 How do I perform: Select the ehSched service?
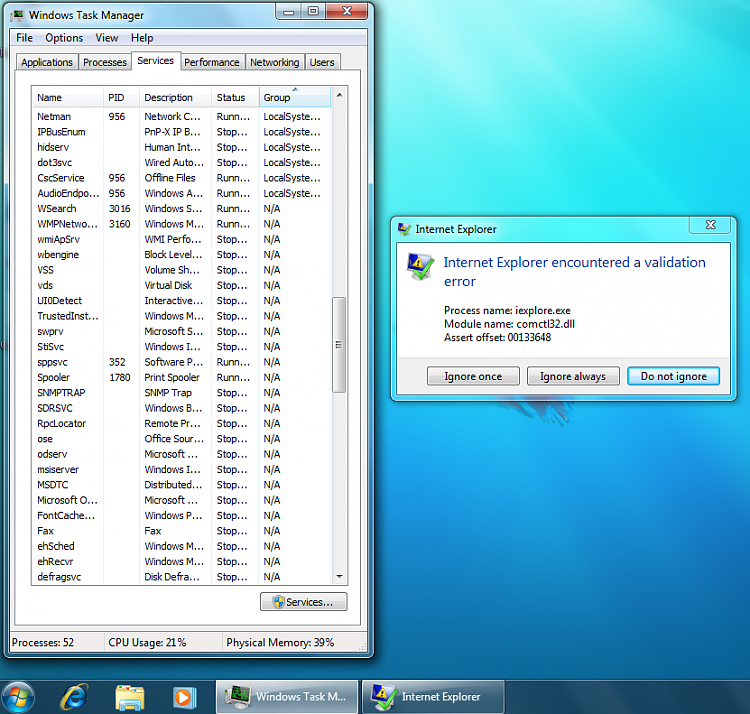182,546
